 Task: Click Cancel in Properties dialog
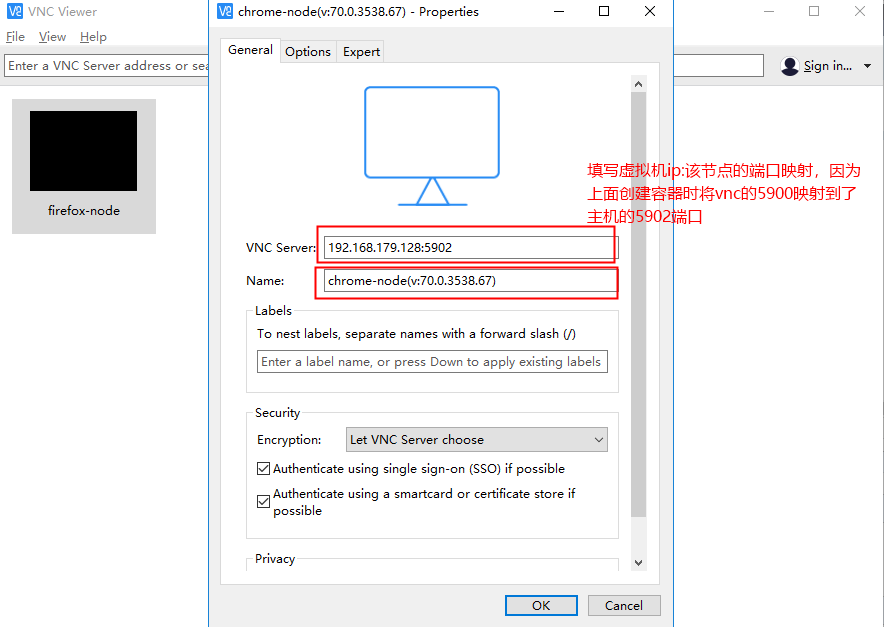[x=624, y=606]
